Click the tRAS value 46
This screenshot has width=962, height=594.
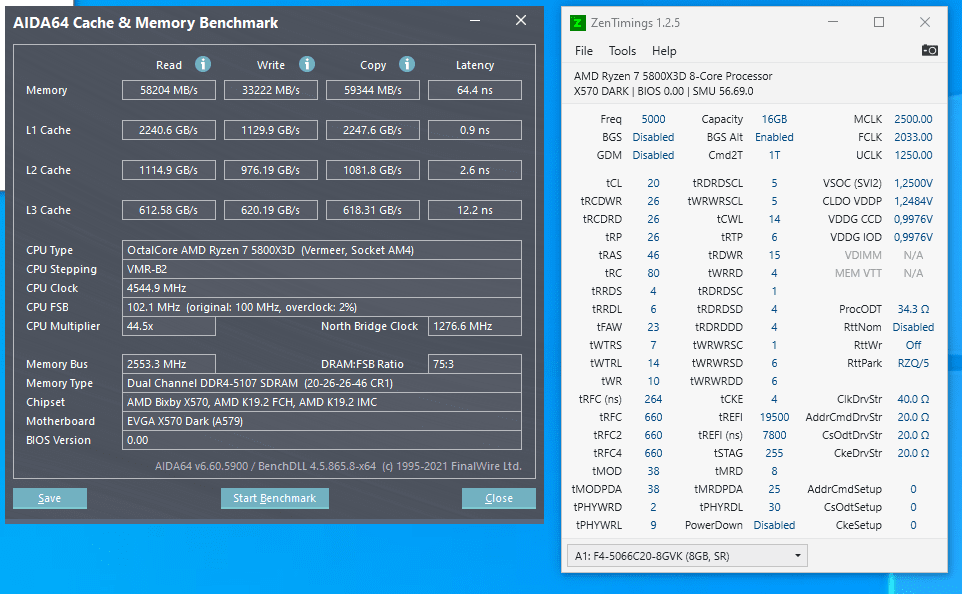click(653, 255)
